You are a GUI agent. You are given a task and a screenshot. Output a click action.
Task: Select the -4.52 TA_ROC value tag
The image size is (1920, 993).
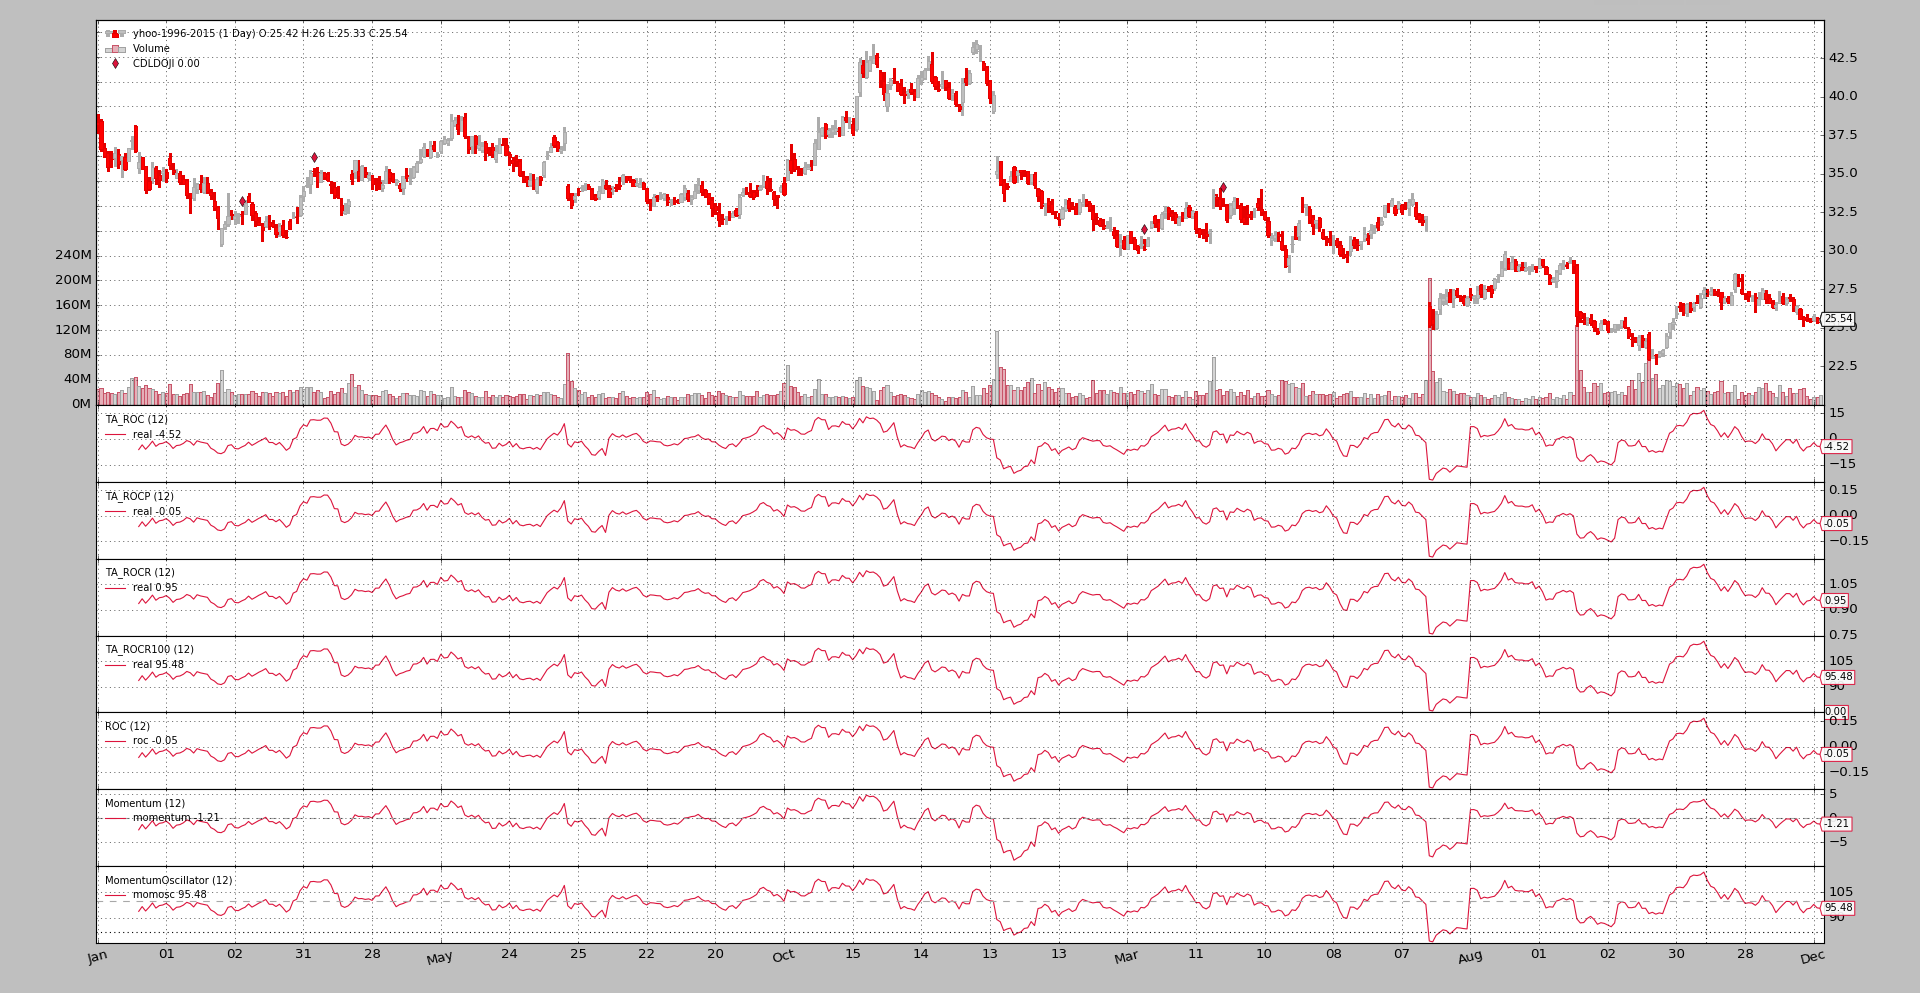[1836, 447]
